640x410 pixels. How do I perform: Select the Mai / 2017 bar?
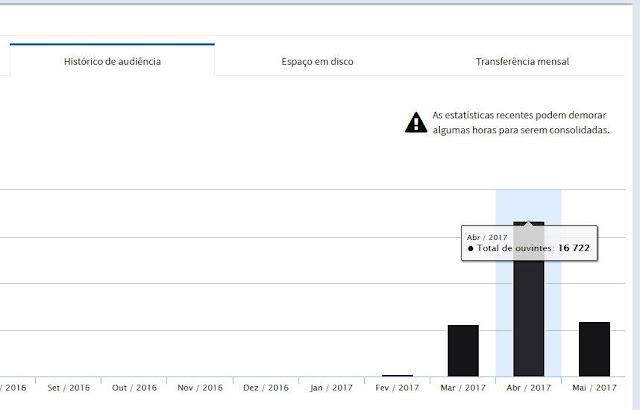click(594, 349)
